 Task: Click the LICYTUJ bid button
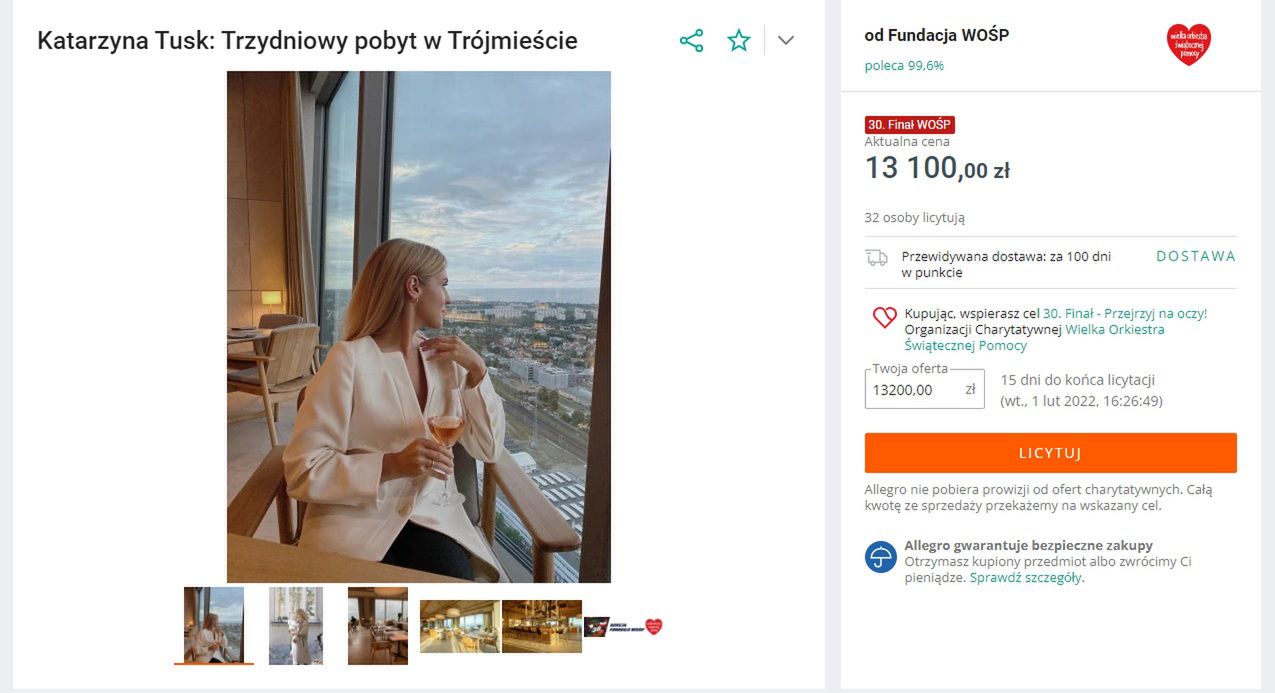pos(1049,452)
